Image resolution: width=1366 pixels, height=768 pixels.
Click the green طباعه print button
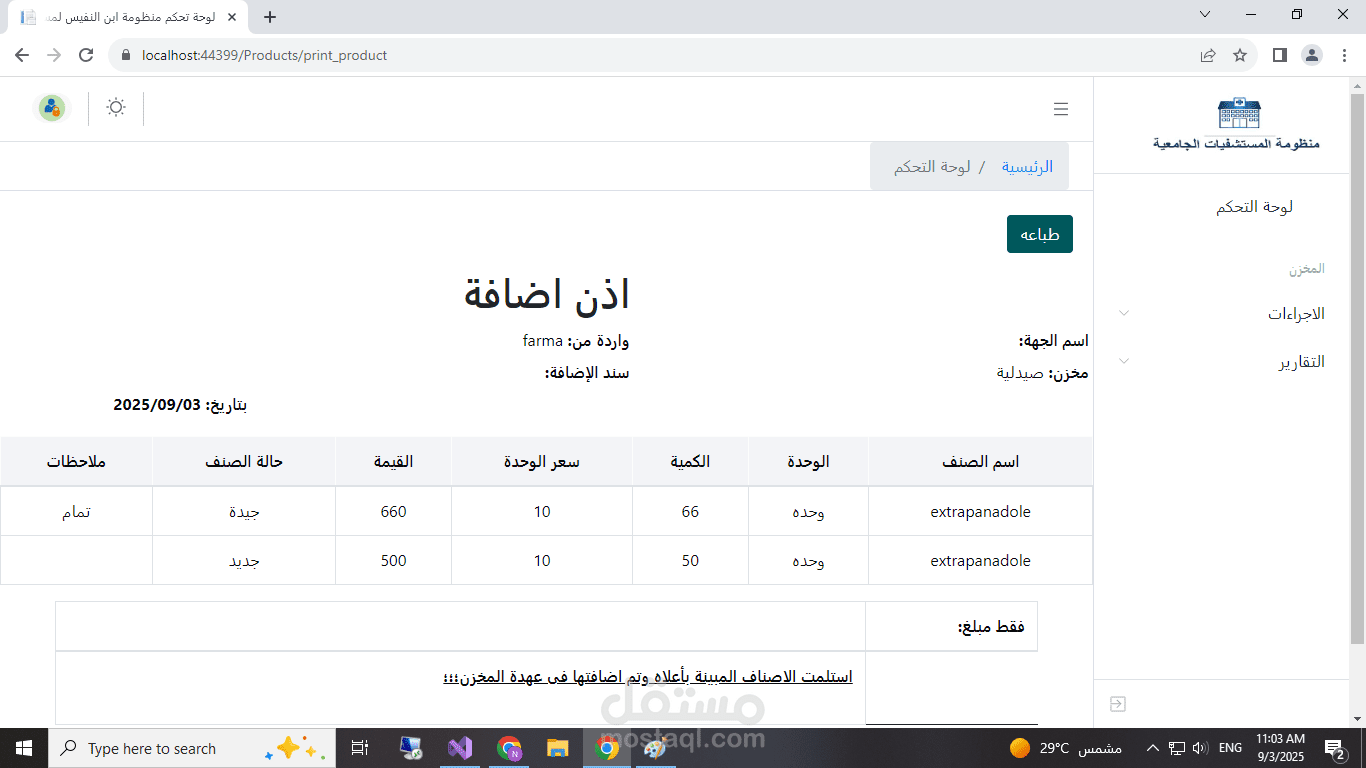1040,234
